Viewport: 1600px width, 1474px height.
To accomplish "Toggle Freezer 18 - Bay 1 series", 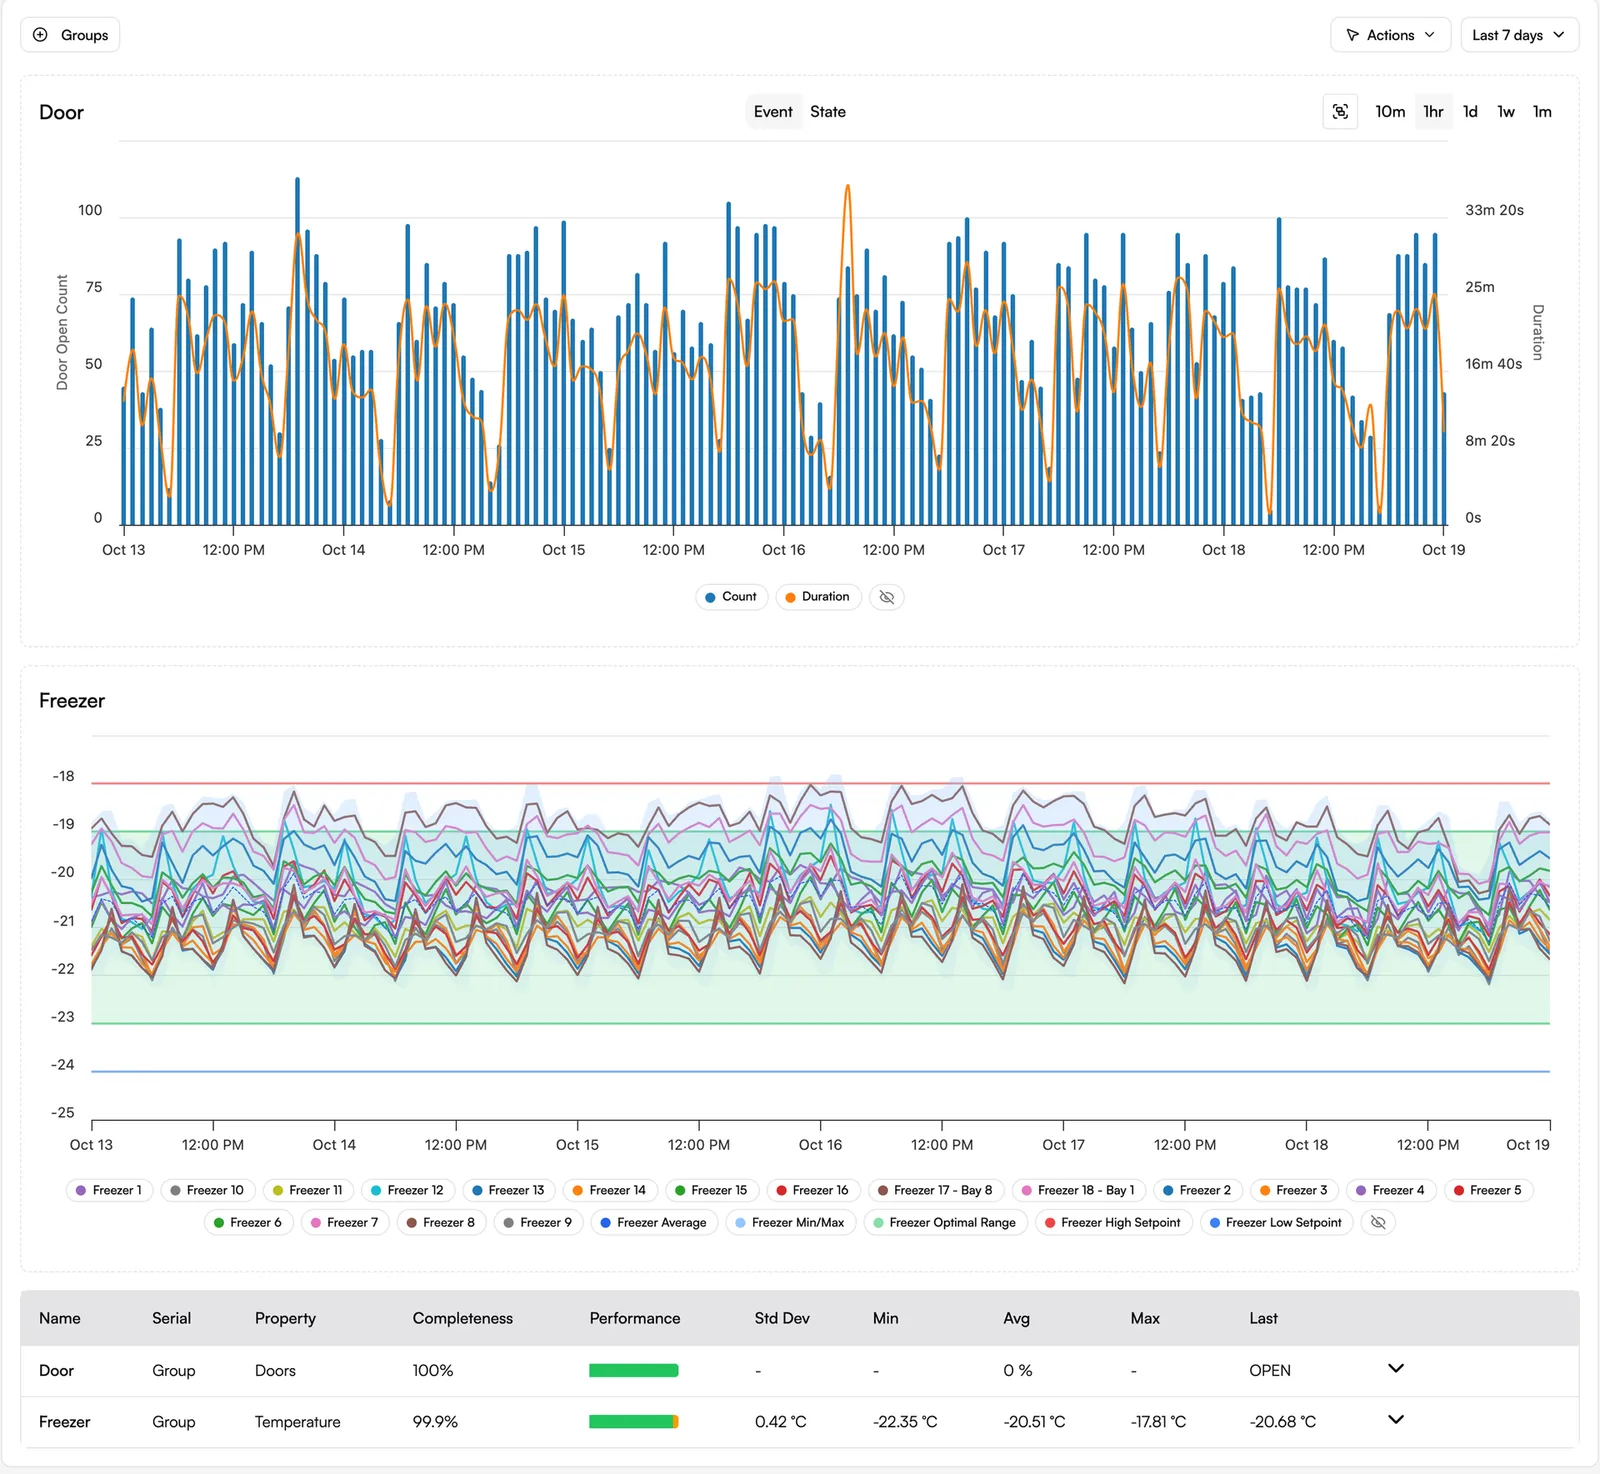I will pos(1078,1190).
